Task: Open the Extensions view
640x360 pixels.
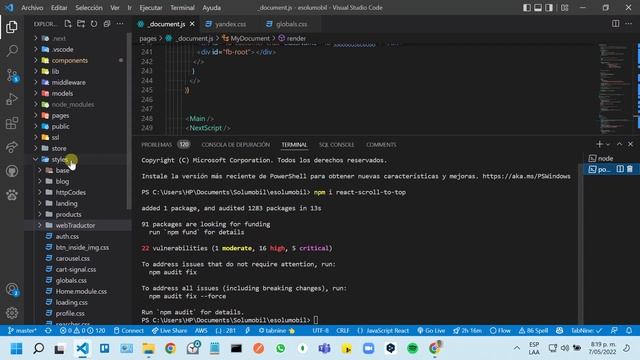Action: click(12, 123)
